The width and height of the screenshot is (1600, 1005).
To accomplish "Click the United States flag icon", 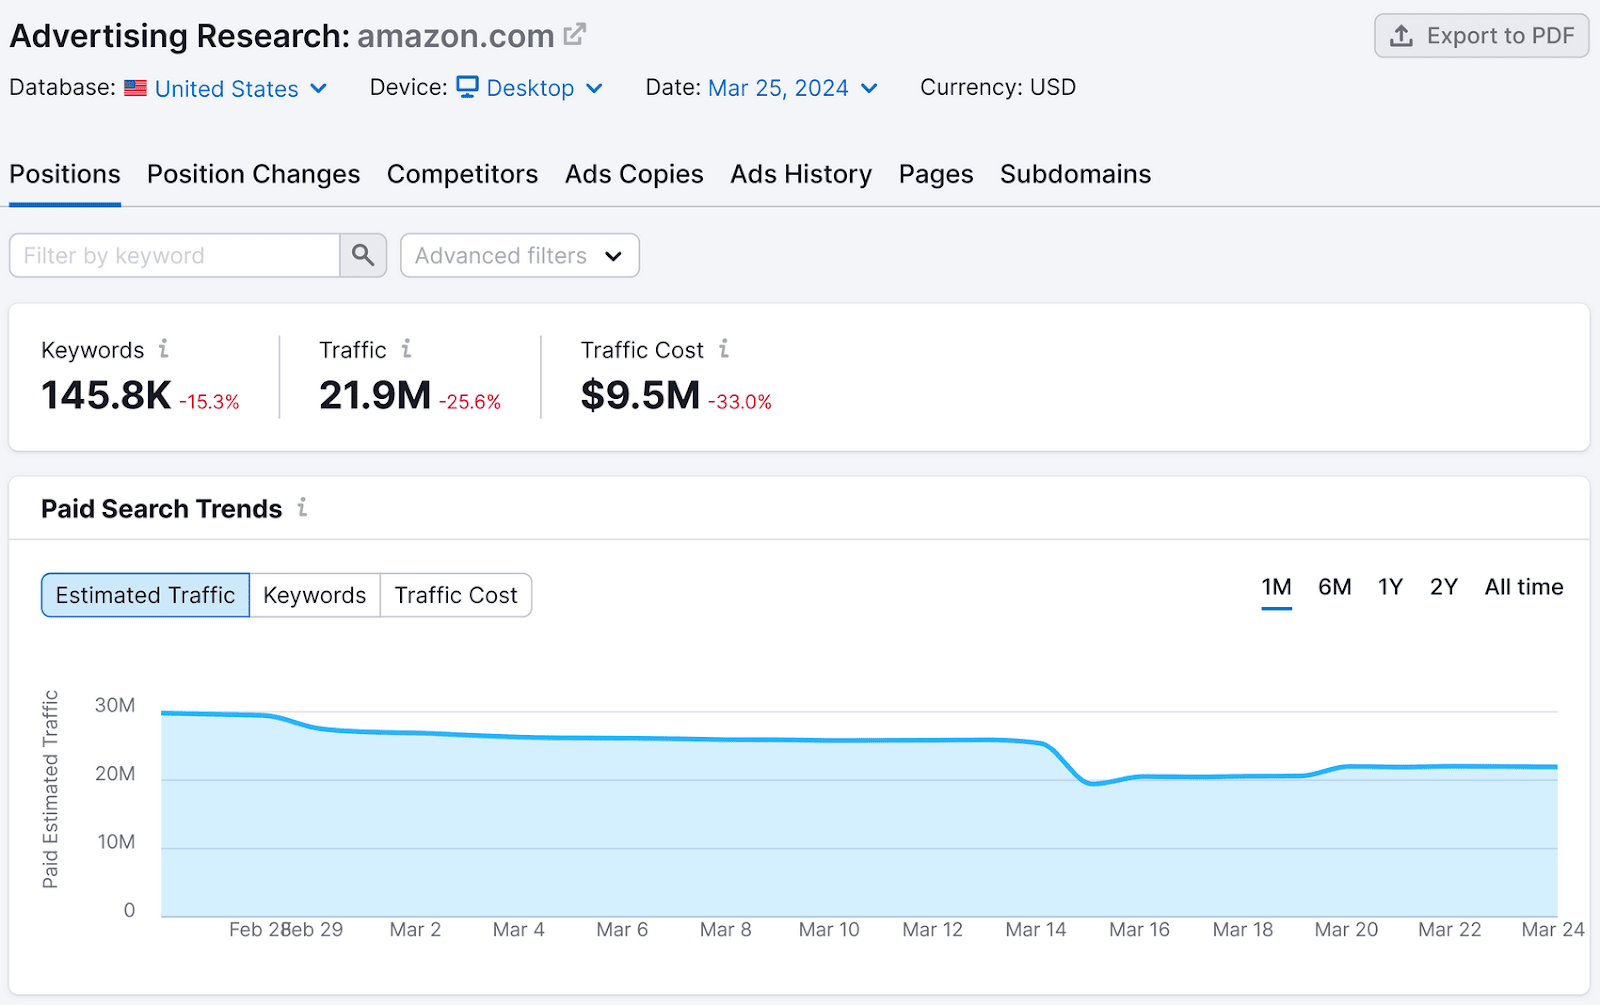I will point(135,88).
